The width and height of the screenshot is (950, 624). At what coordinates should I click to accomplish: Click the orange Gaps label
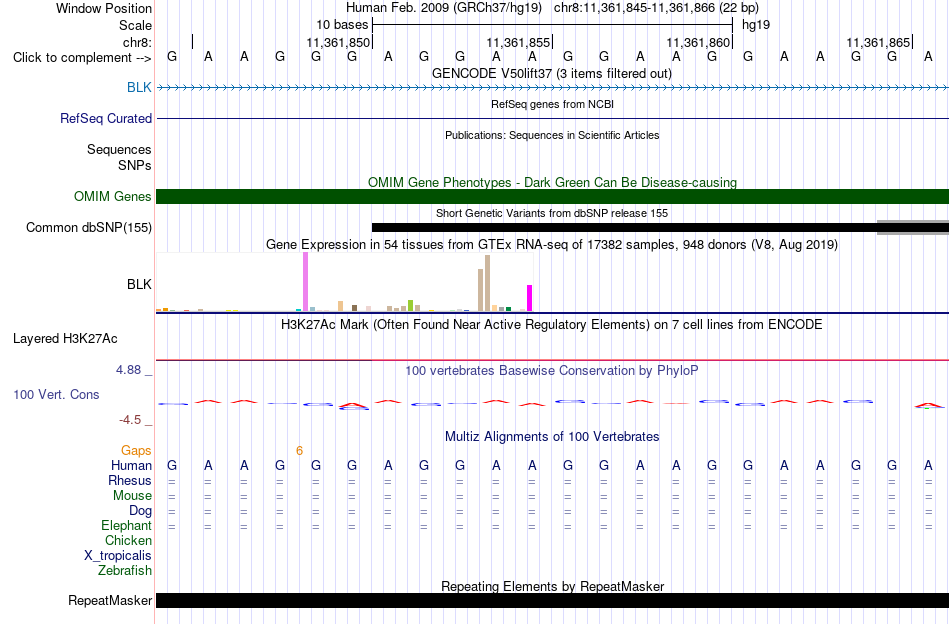tap(136, 450)
